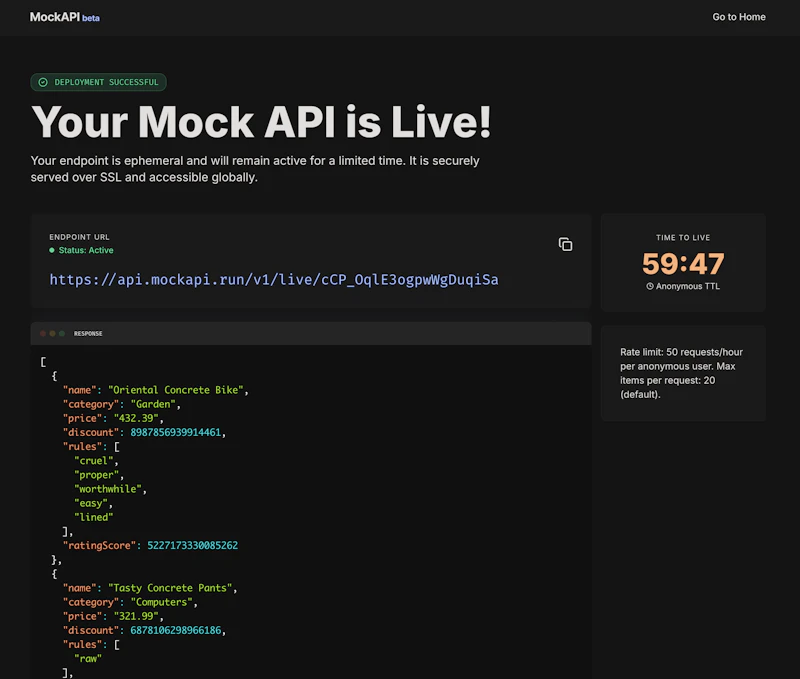Click the "worthwhile" rule entry
The image size is (800, 679).
[x=108, y=489]
